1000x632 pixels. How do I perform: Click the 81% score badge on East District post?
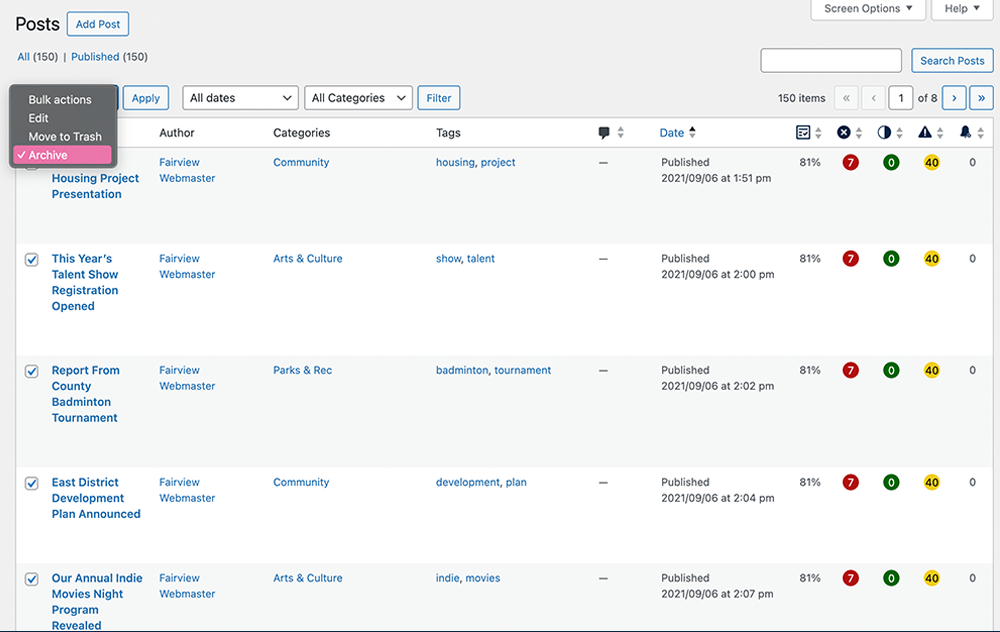pos(809,482)
